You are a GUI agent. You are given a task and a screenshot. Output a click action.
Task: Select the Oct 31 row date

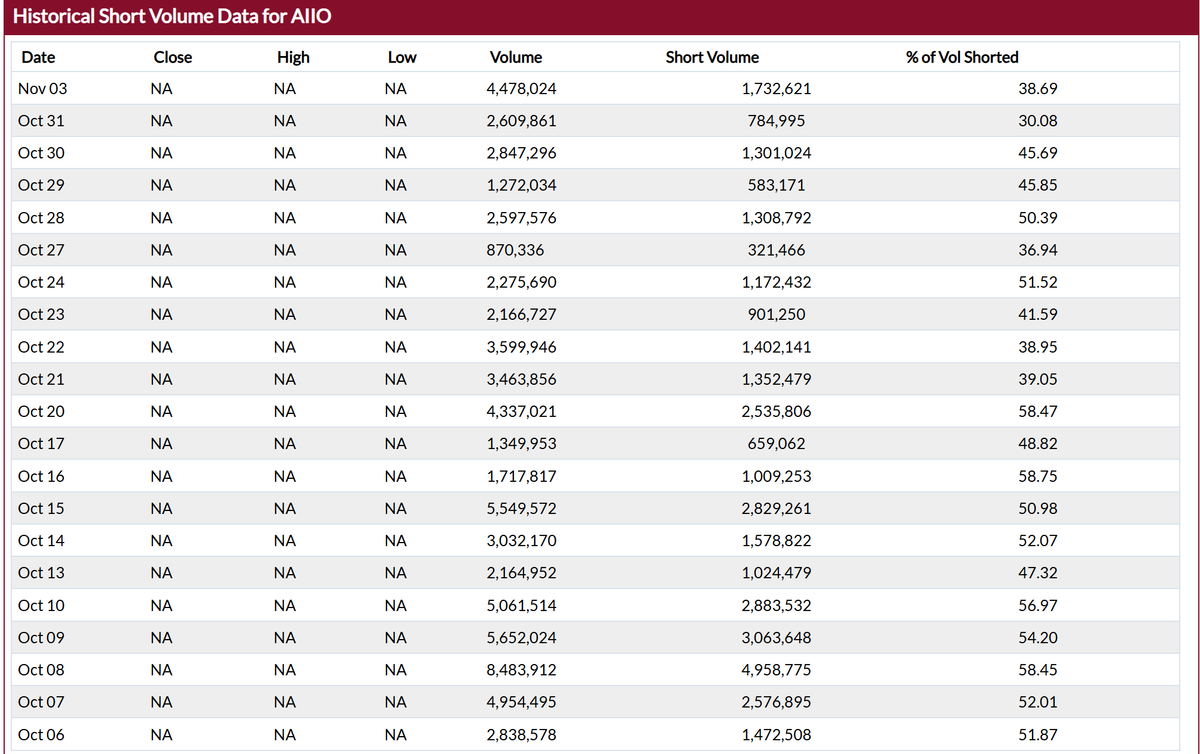41,121
